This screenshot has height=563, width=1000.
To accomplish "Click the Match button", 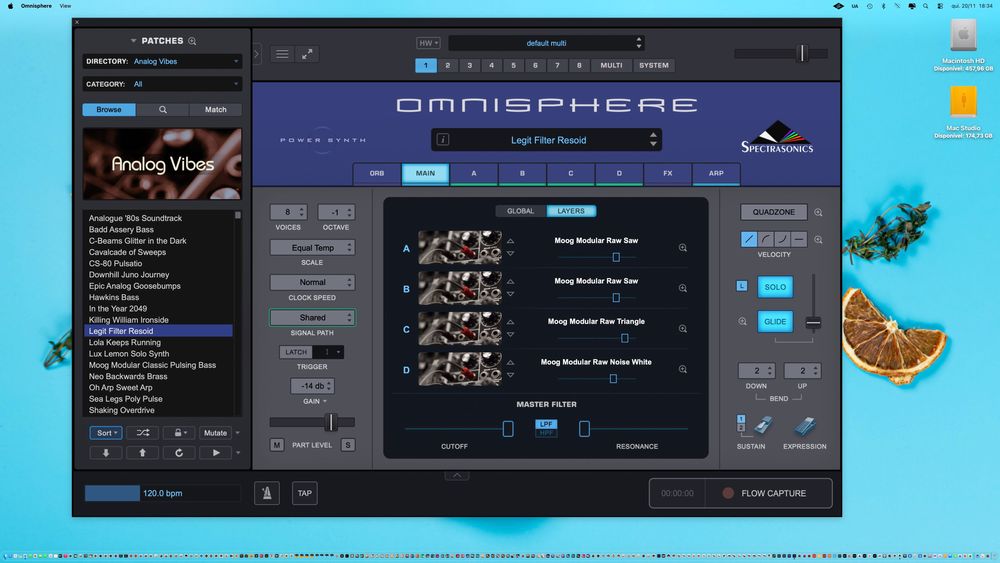I will [216, 110].
